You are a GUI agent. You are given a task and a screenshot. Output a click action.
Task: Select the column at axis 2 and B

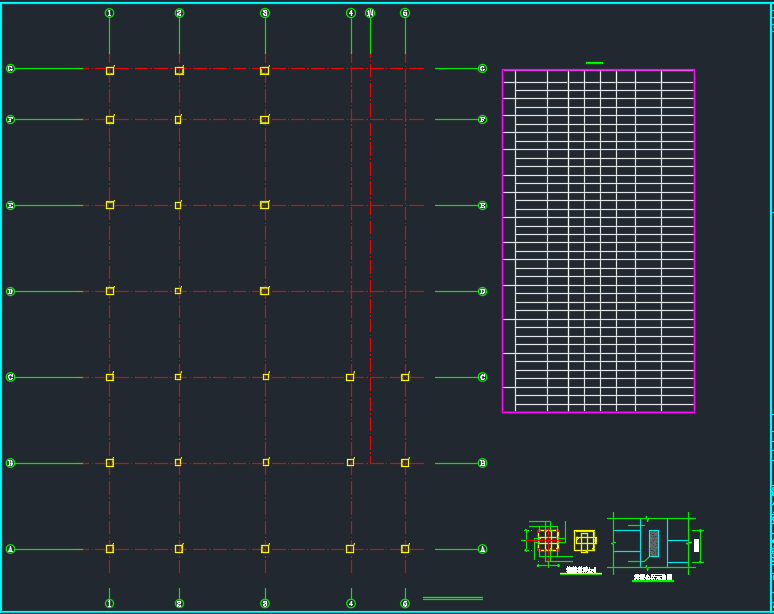[x=178, y=462]
